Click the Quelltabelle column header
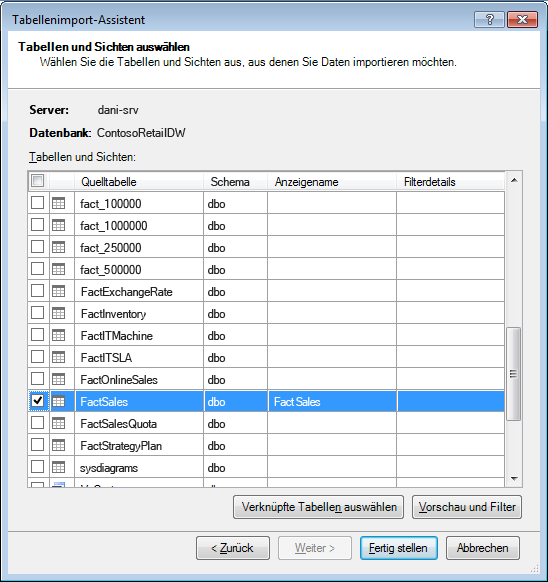Screen dimensions: 548x582 pos(139,182)
